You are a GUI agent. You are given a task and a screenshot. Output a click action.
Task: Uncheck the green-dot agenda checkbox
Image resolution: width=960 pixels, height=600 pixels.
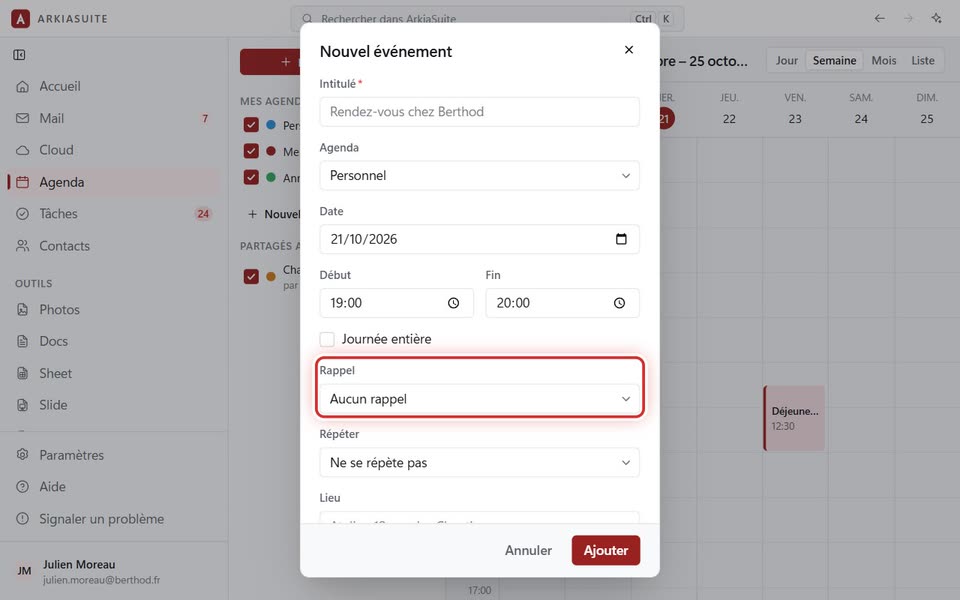coord(251,177)
